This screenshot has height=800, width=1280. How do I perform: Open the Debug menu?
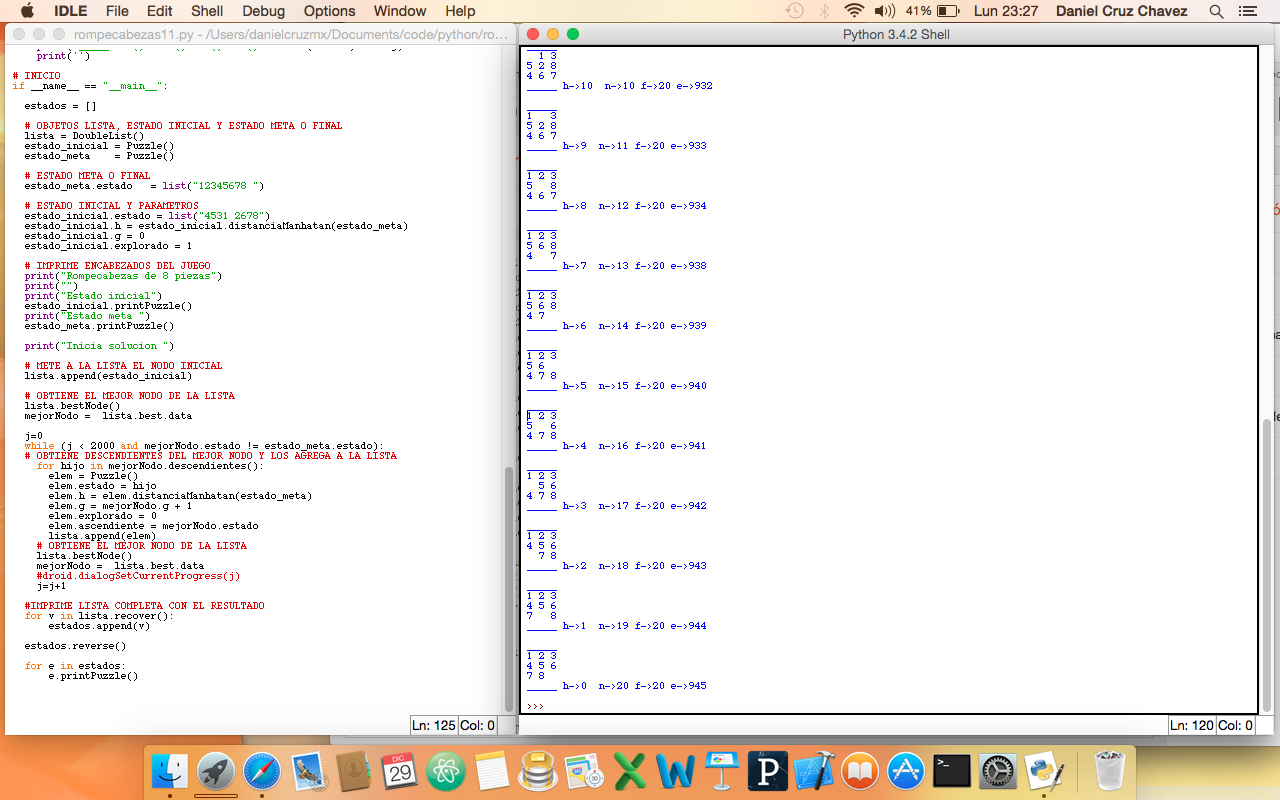(263, 11)
